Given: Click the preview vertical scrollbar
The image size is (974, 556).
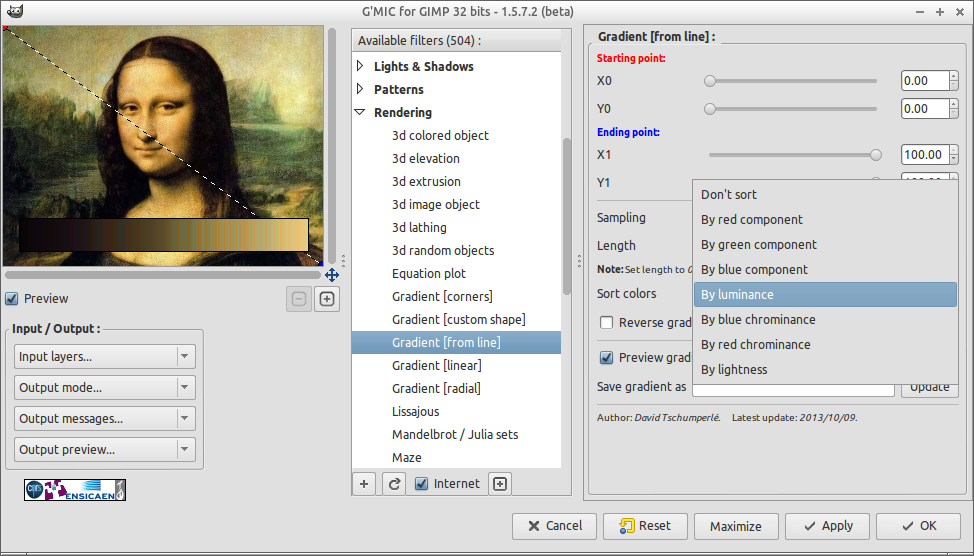Looking at the screenshot, I should tap(332, 146).
